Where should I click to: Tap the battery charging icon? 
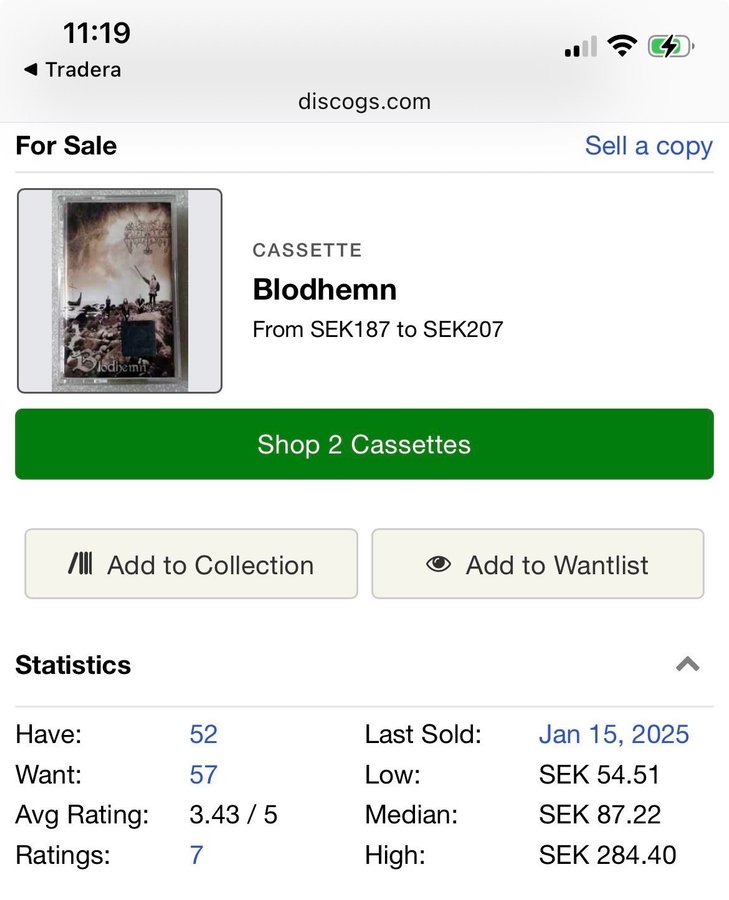point(670,46)
